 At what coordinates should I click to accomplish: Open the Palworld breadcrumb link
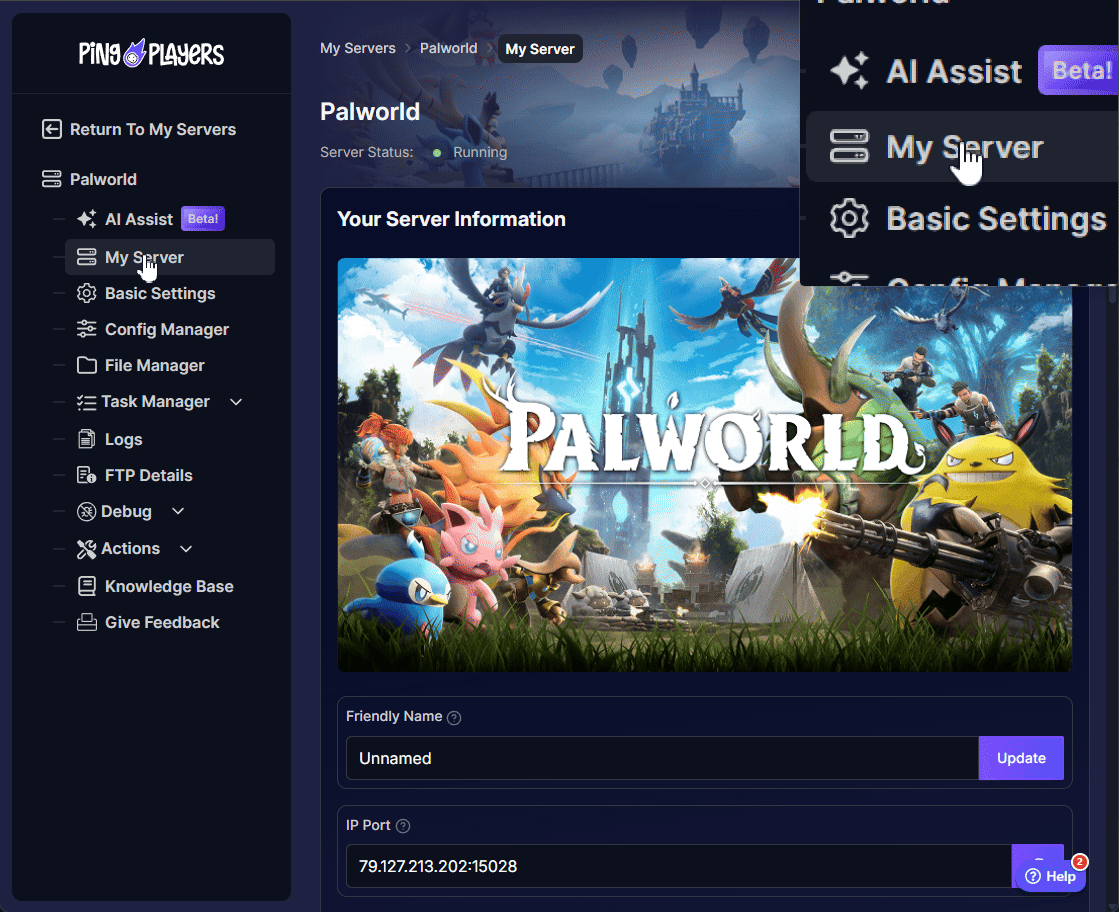pos(448,49)
